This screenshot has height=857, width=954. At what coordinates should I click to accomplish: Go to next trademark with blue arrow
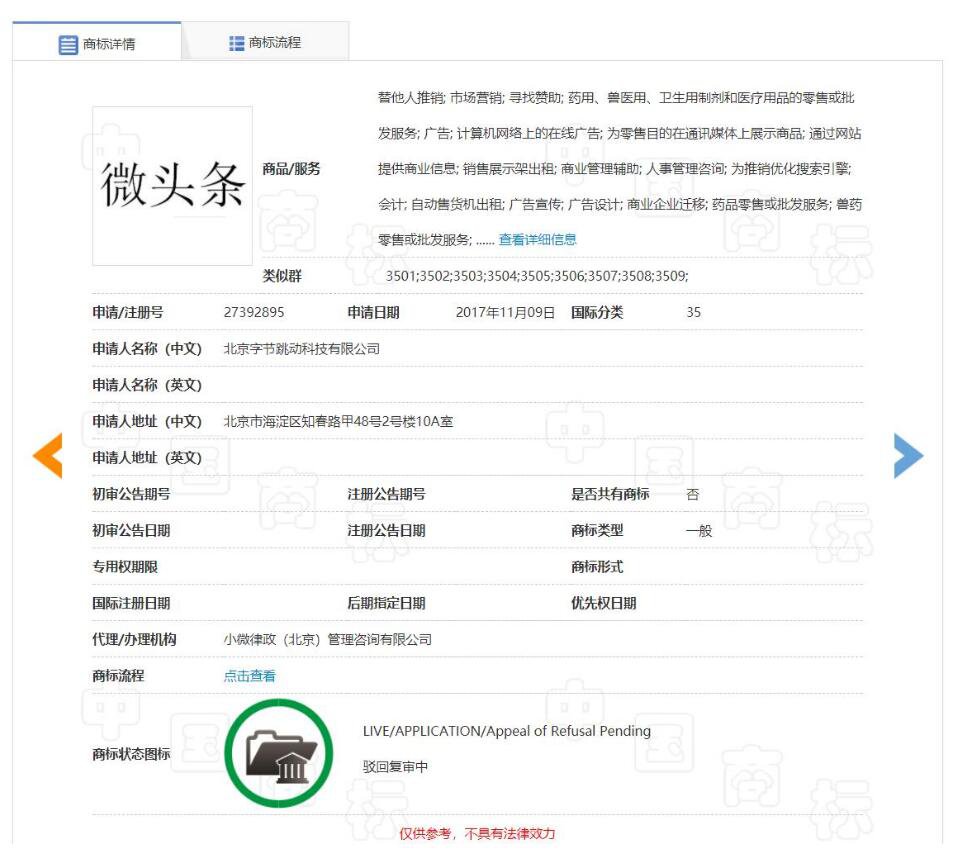(908, 456)
